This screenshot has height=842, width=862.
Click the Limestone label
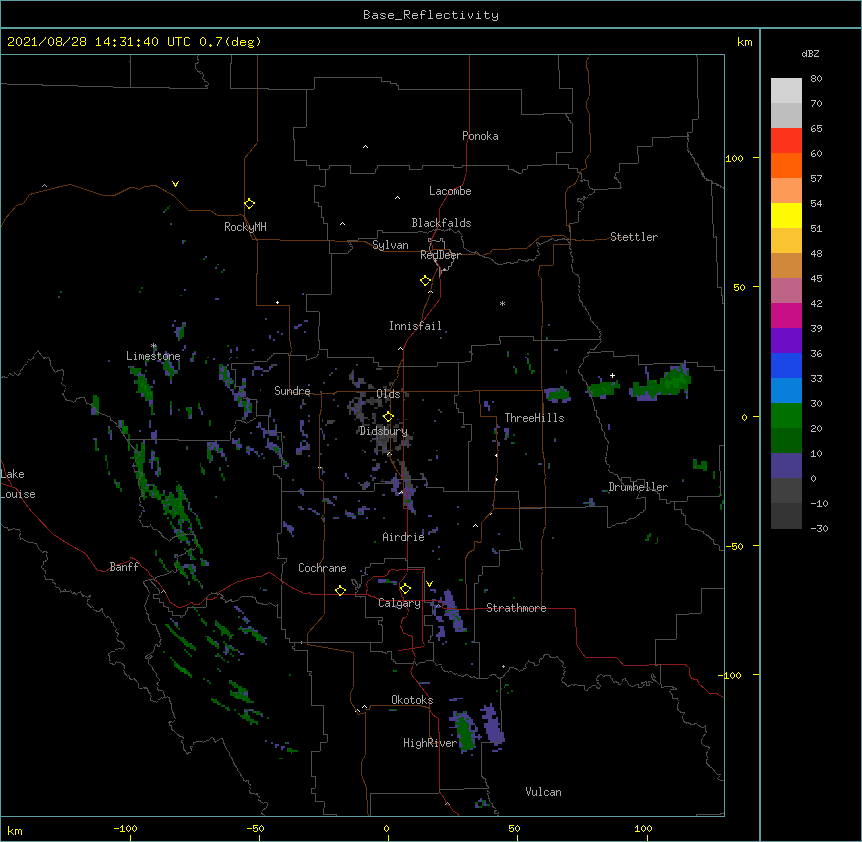tap(153, 356)
